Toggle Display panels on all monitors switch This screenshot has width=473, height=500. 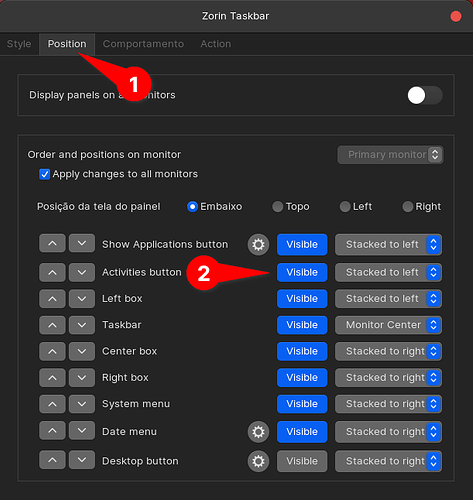425,96
